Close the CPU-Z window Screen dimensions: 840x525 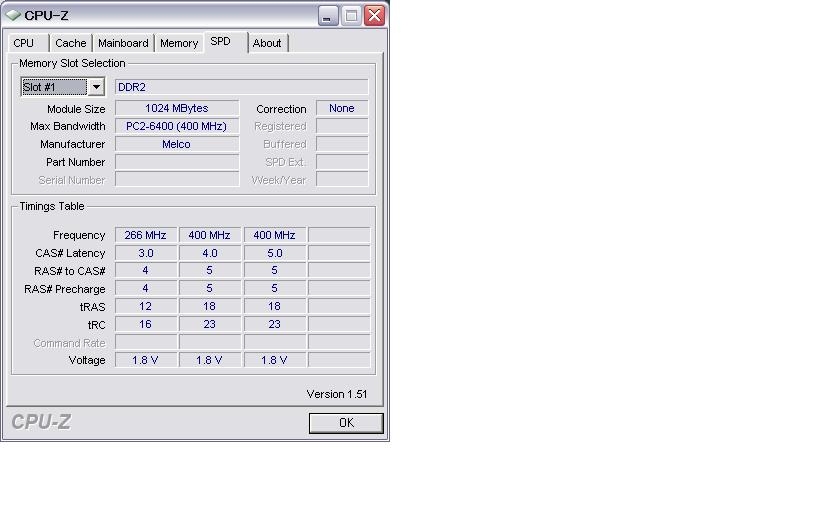pos(374,16)
